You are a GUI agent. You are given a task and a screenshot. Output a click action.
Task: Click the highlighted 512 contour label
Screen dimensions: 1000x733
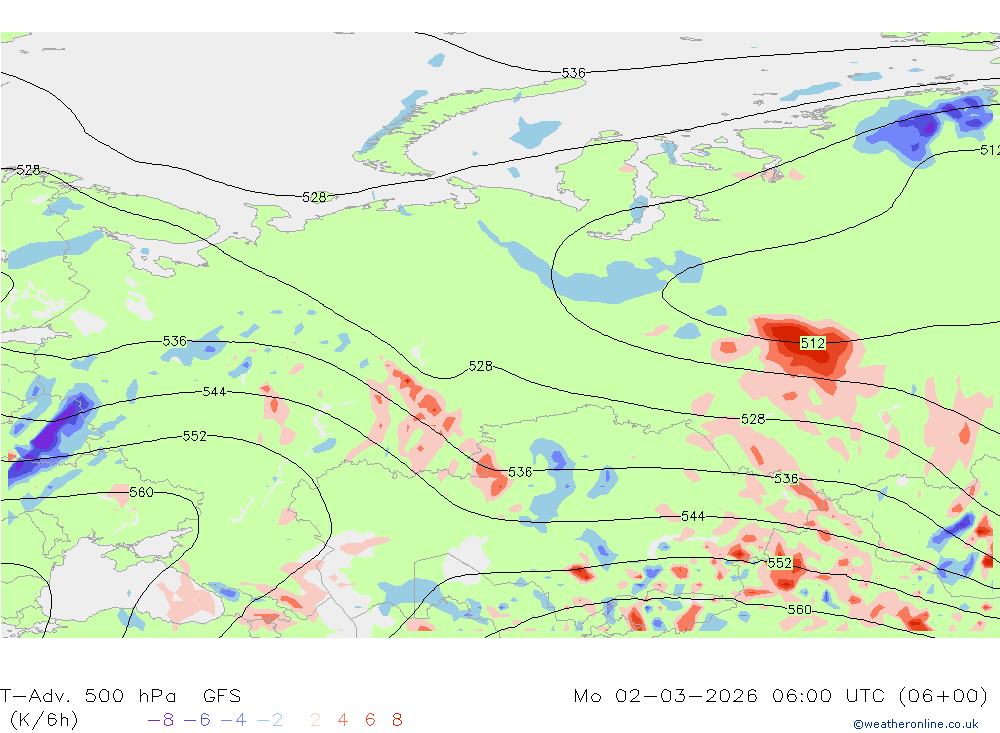coord(812,343)
